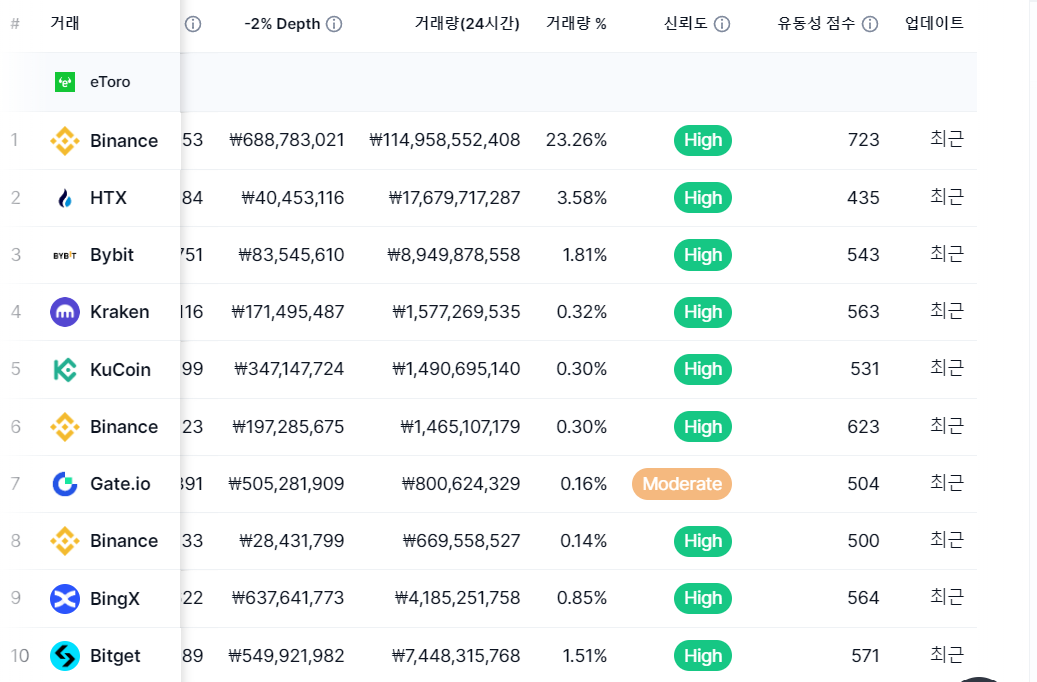Click the Moderate badge in Gate.io row

[x=682, y=484]
